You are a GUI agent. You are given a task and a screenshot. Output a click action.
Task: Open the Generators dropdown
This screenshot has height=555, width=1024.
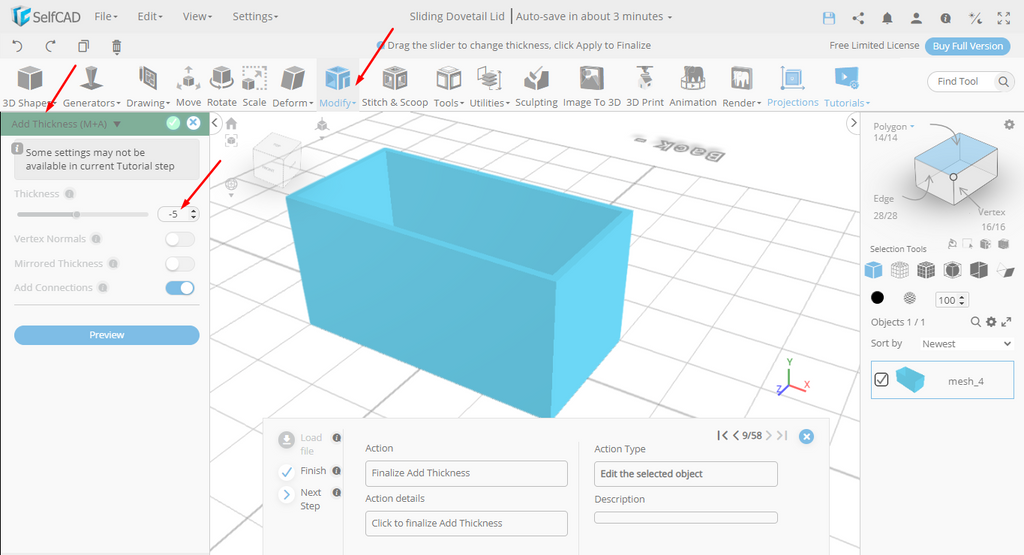pos(91,86)
